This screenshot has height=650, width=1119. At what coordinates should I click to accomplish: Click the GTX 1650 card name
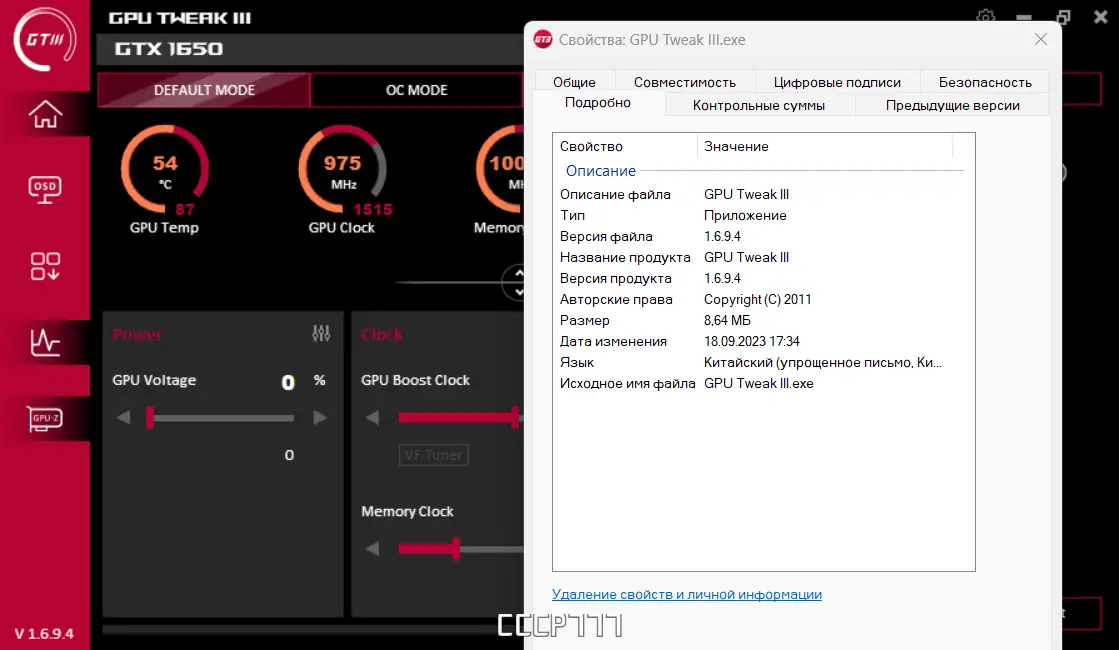[169, 49]
